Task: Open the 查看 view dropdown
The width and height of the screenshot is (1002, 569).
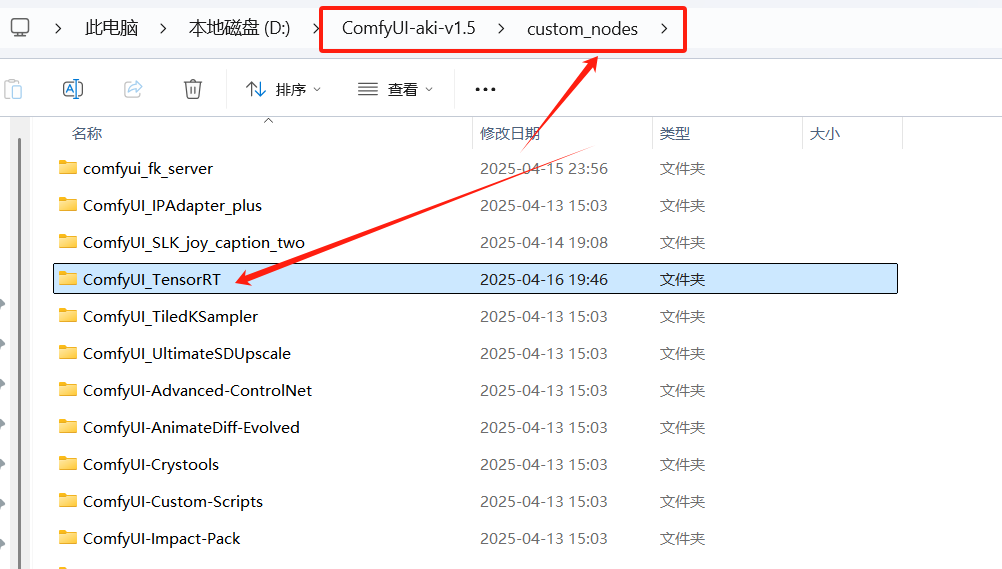Action: pos(396,90)
